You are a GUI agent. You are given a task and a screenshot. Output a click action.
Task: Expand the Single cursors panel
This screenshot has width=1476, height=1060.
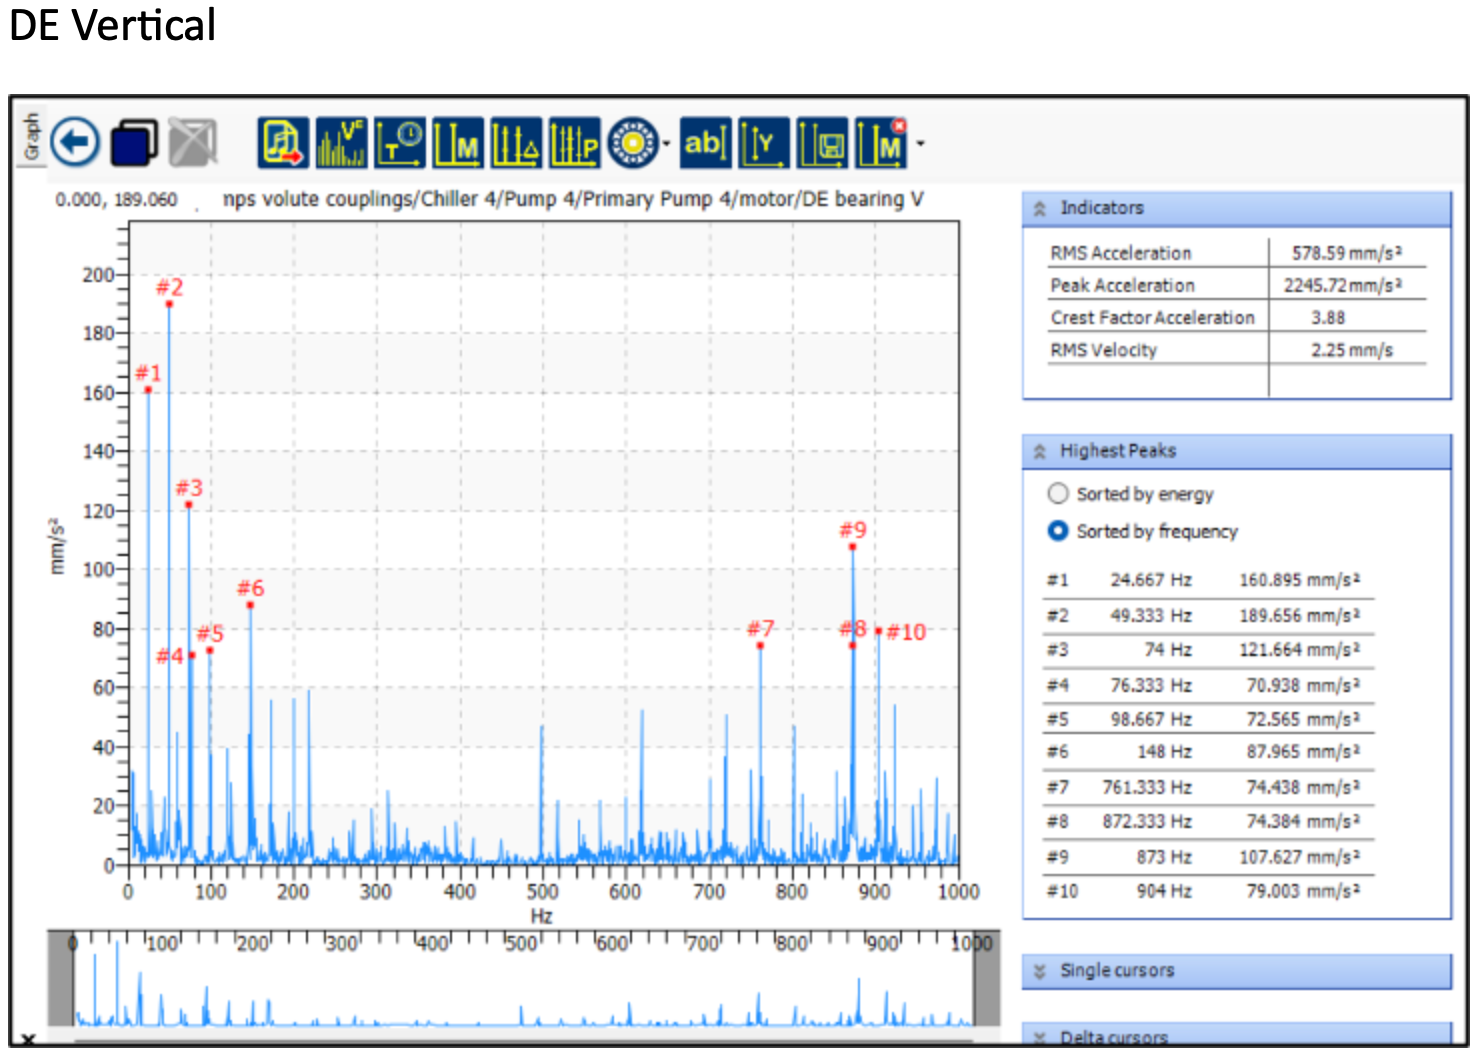[1040, 971]
